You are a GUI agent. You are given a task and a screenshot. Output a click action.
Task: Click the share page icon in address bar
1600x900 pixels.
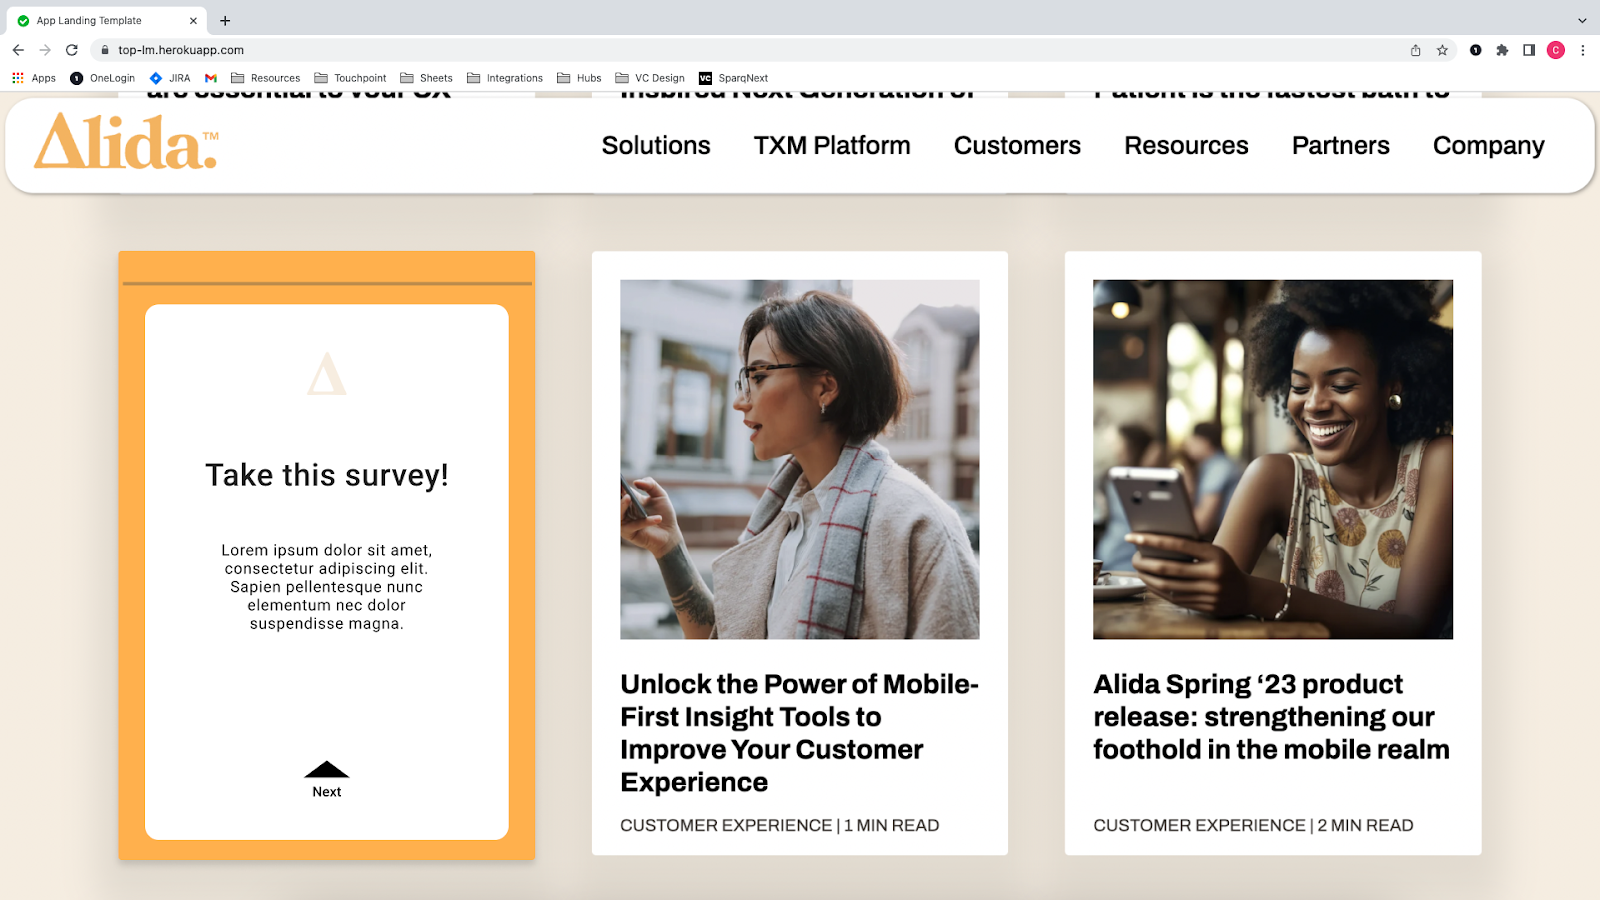pos(1416,50)
